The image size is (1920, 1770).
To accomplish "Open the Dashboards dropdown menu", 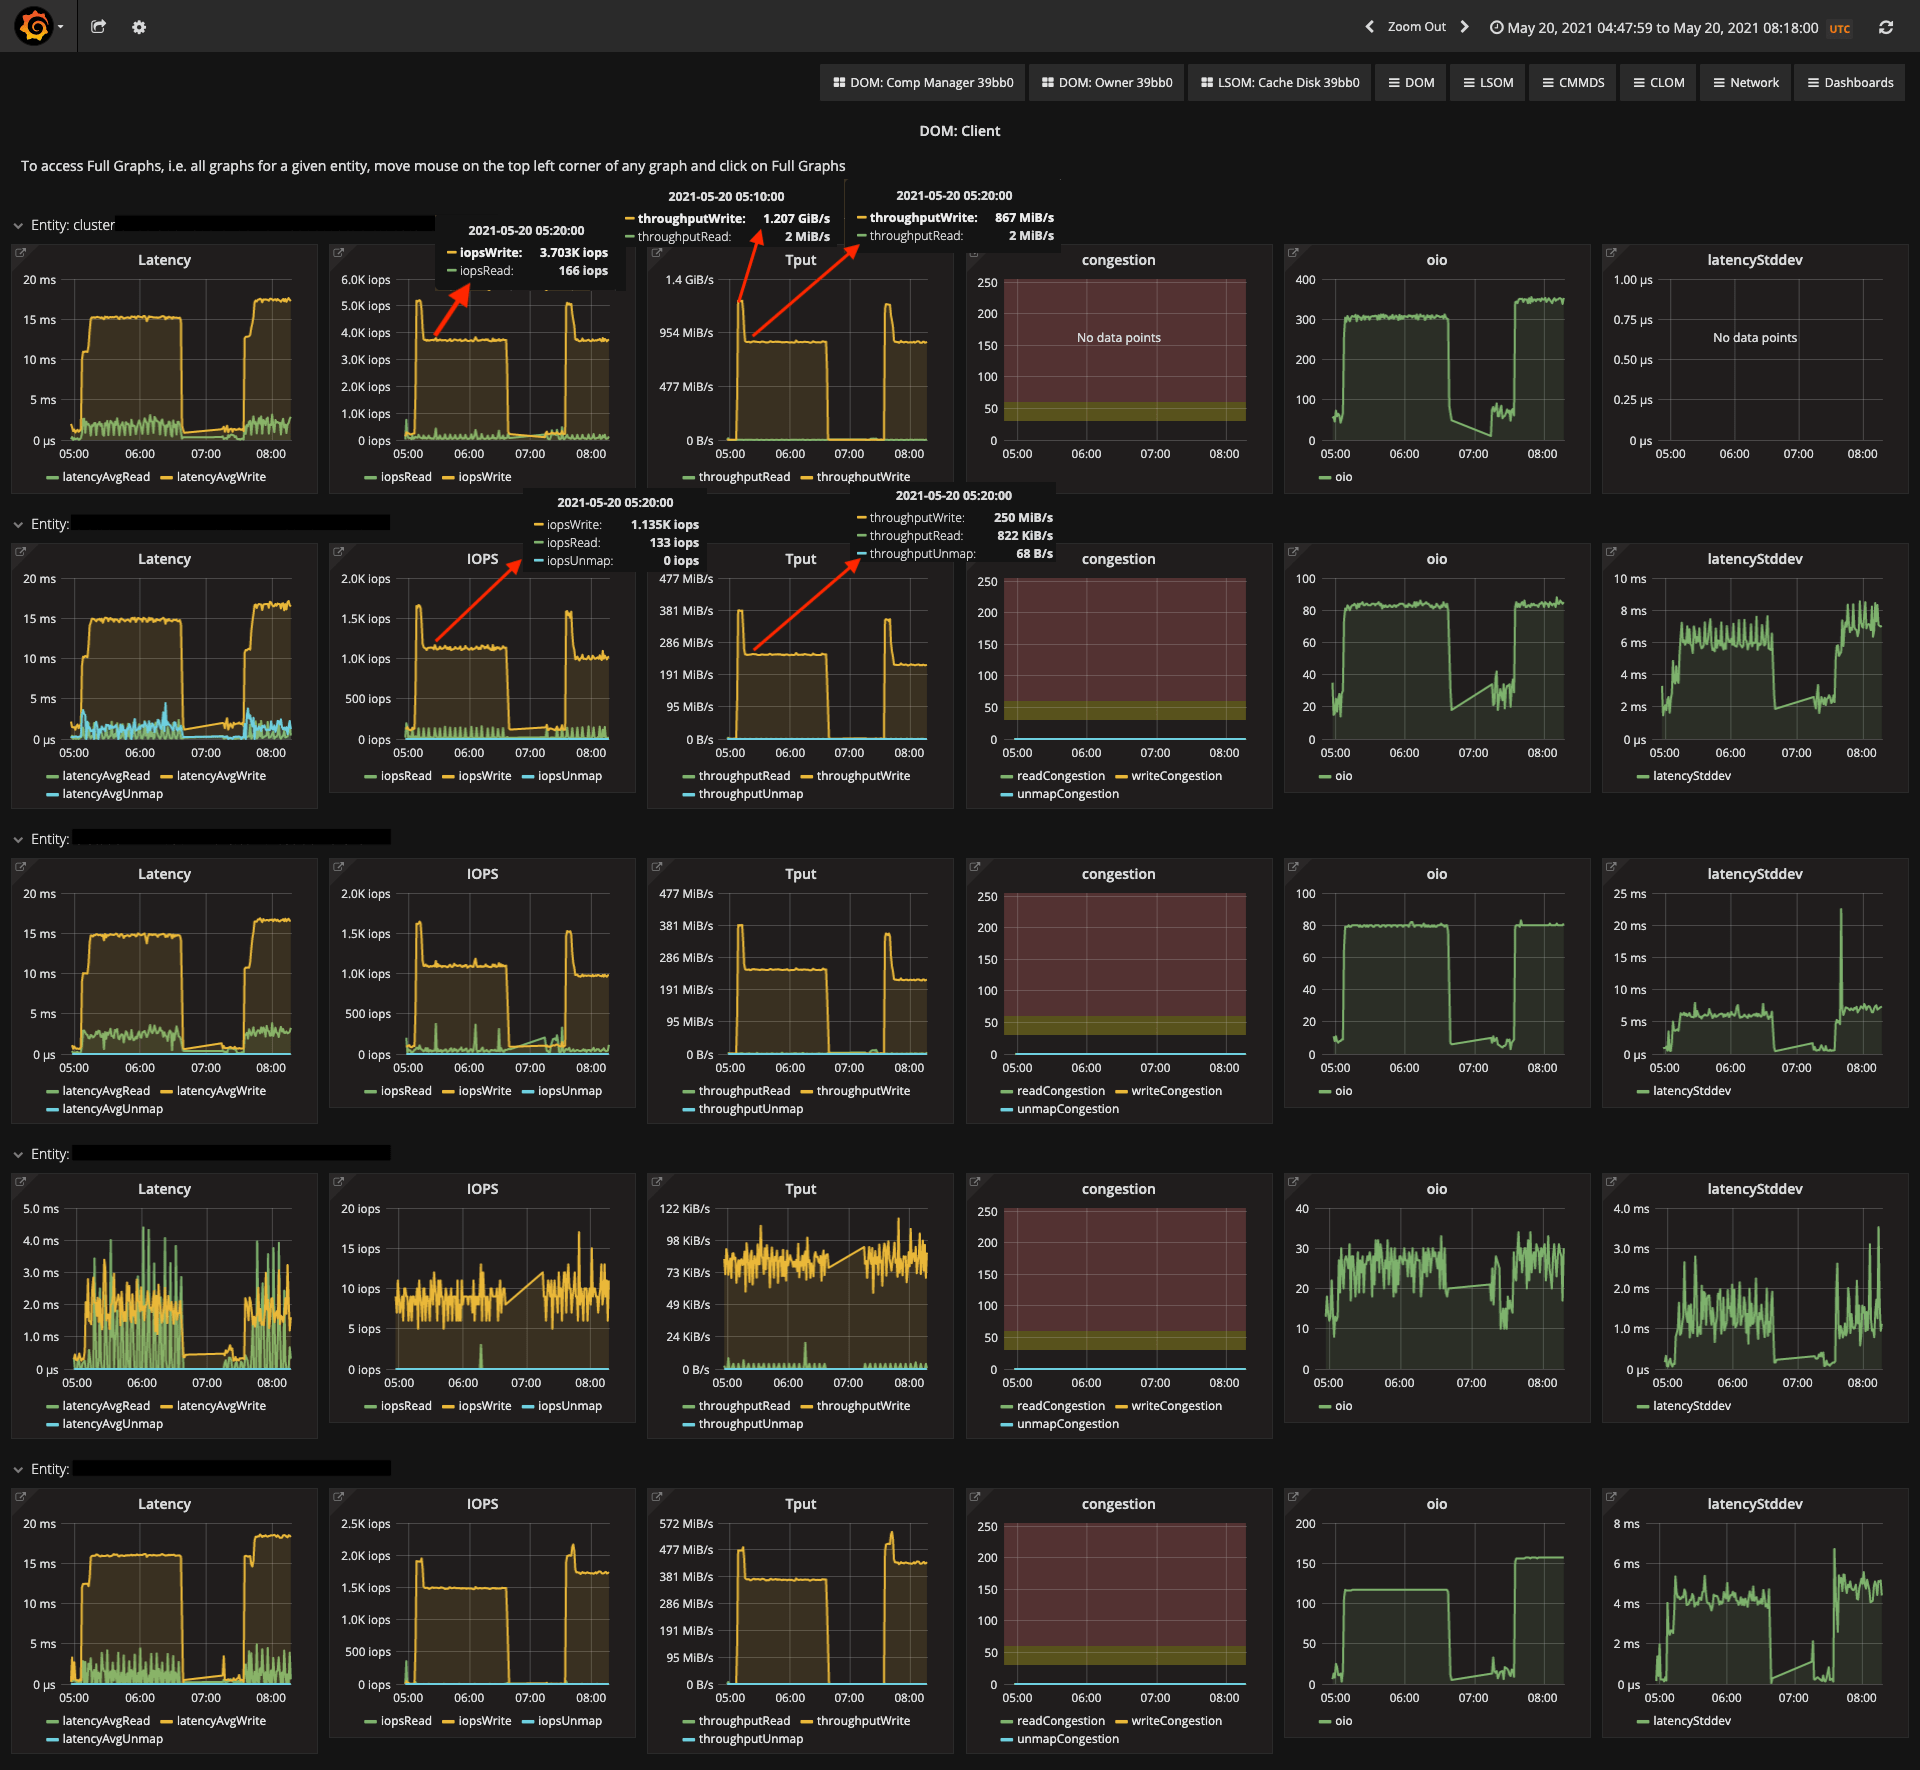I will [1850, 83].
